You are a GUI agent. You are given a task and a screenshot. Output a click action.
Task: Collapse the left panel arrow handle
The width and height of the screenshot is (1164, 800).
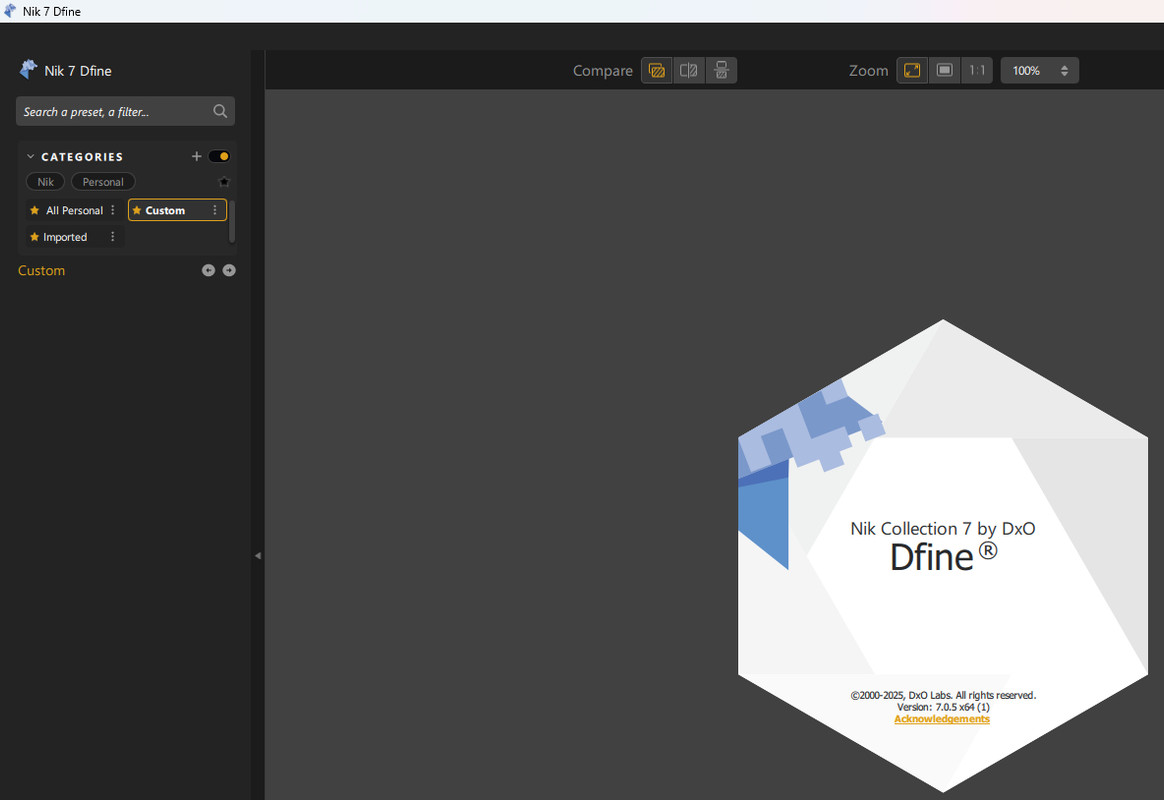[x=258, y=555]
